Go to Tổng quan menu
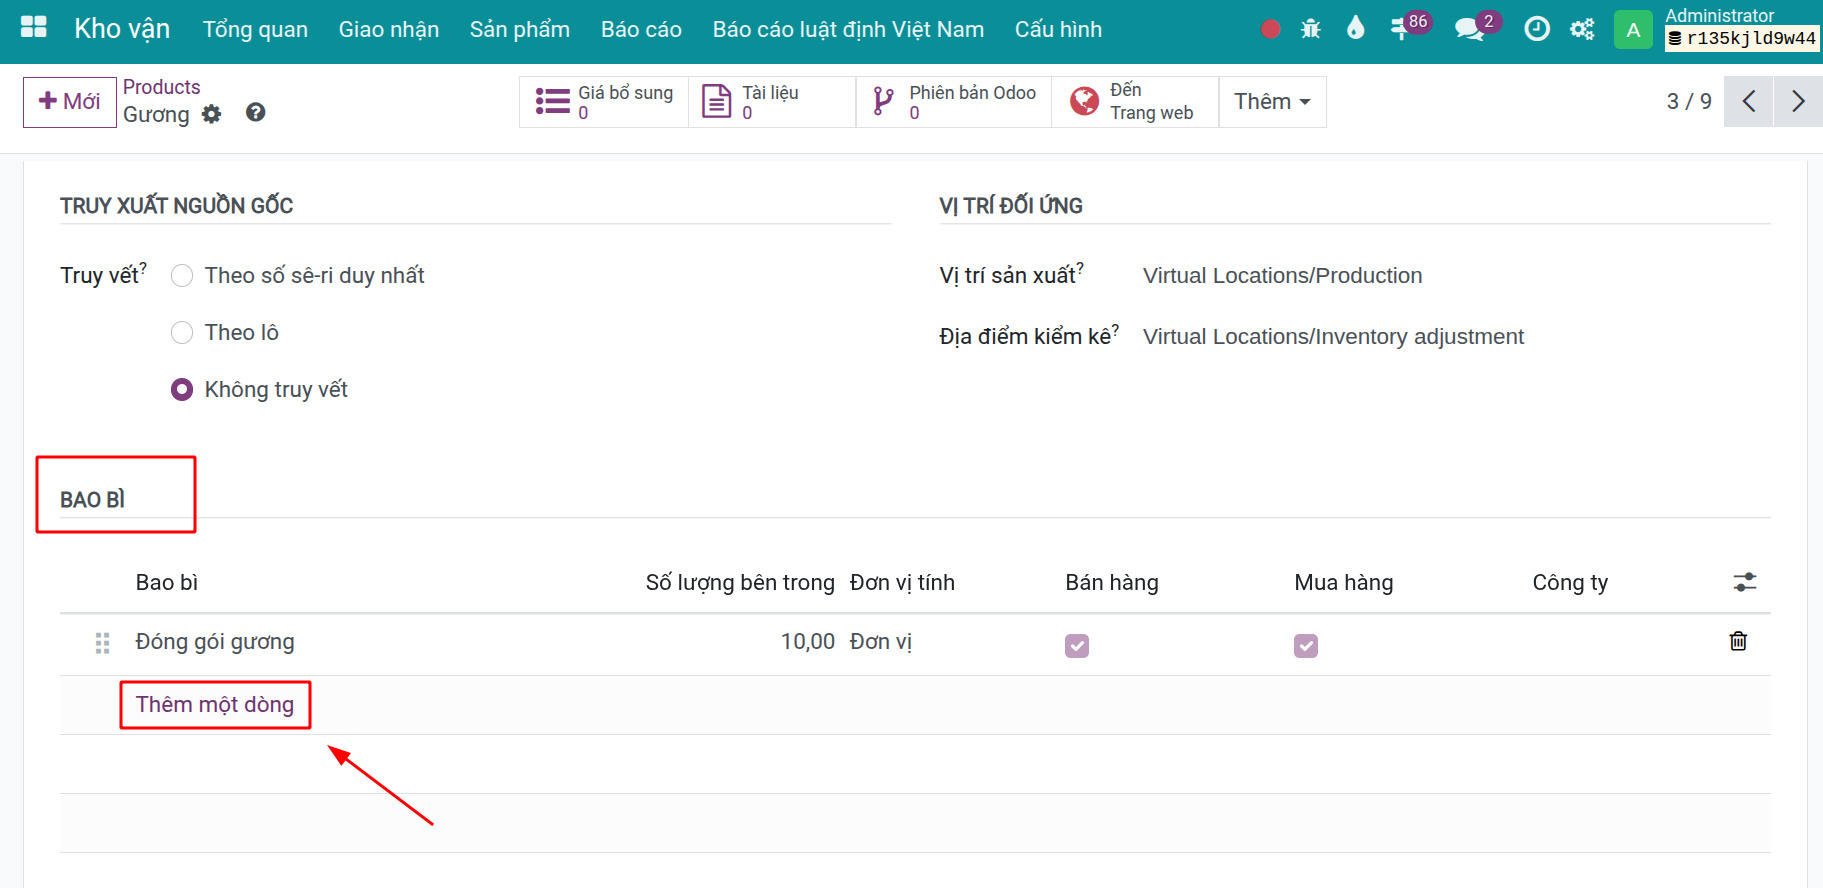Image resolution: width=1823 pixels, height=888 pixels. coord(255,30)
